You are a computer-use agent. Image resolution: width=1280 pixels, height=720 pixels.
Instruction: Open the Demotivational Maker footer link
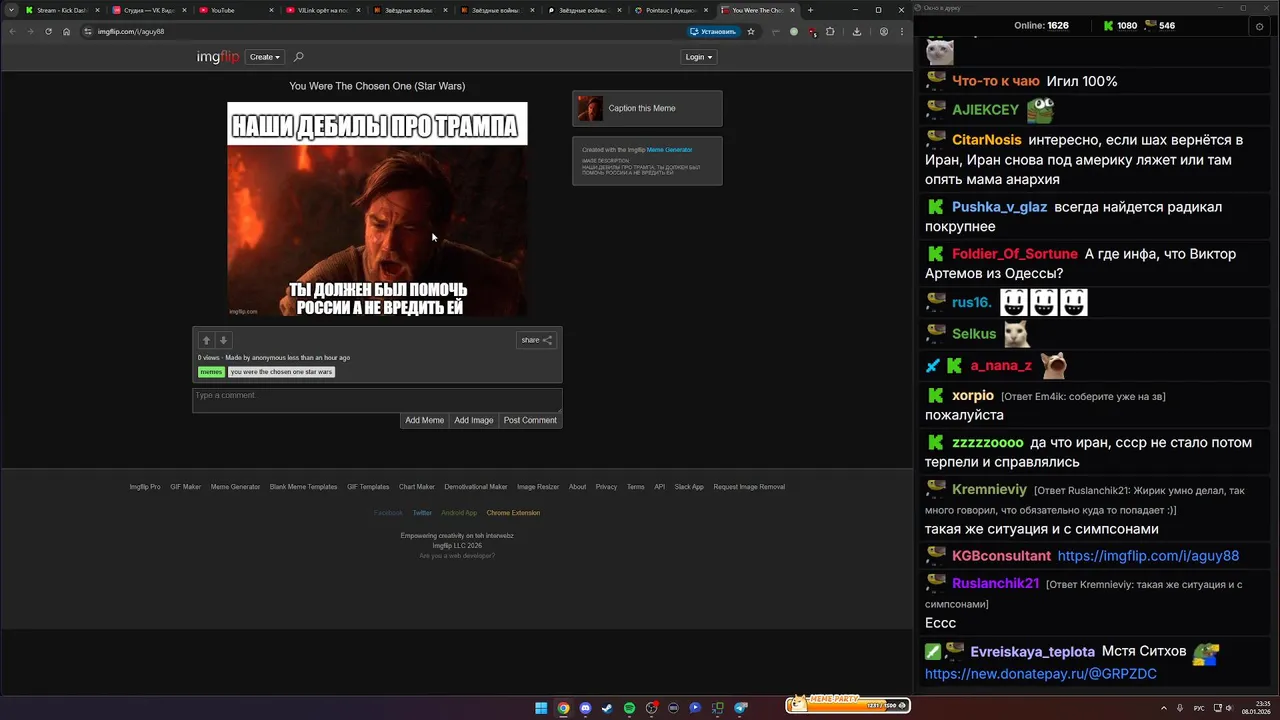click(x=476, y=487)
